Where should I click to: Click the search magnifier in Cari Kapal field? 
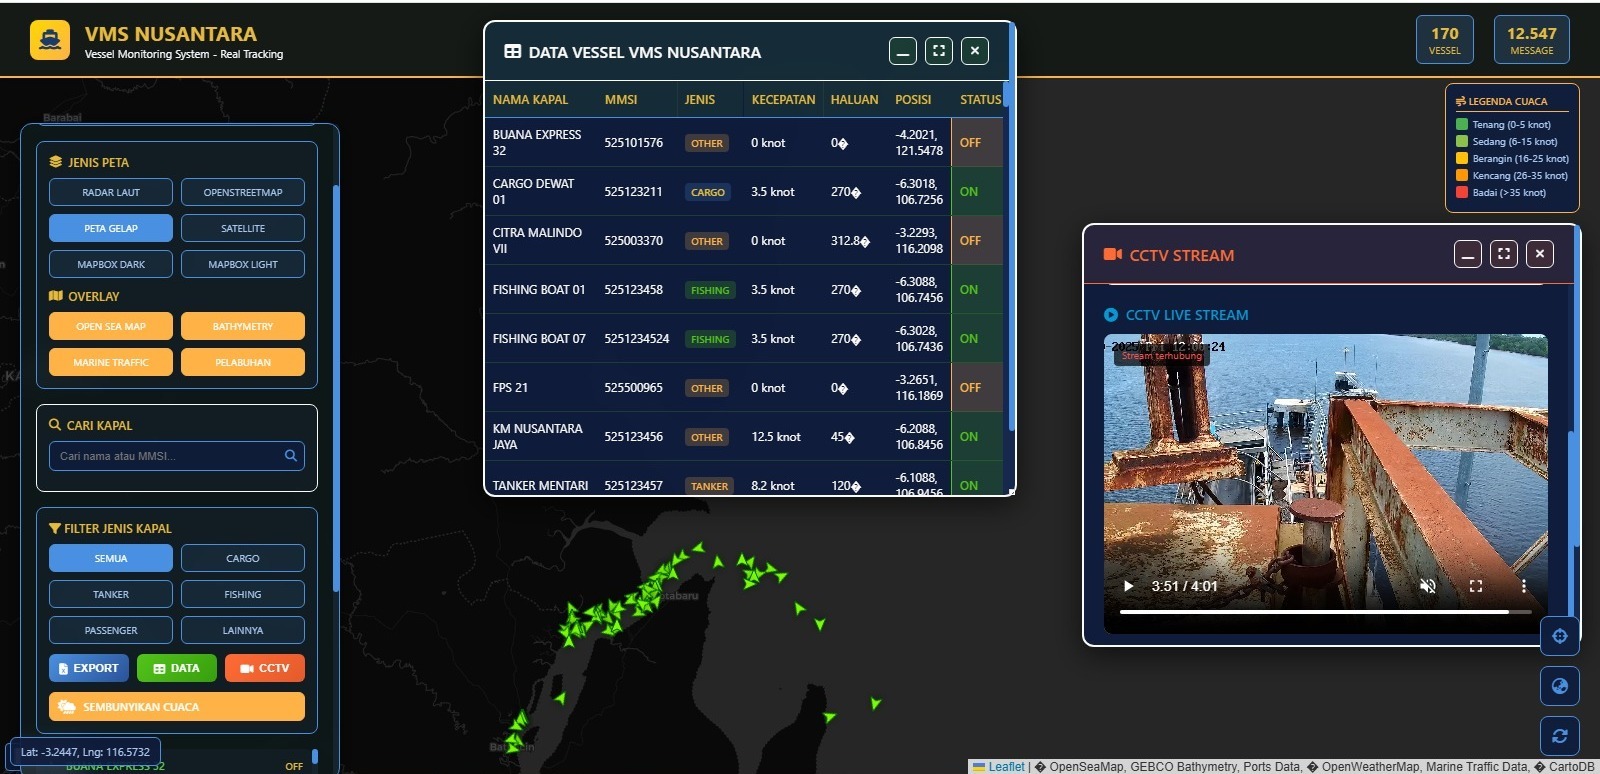(291, 455)
